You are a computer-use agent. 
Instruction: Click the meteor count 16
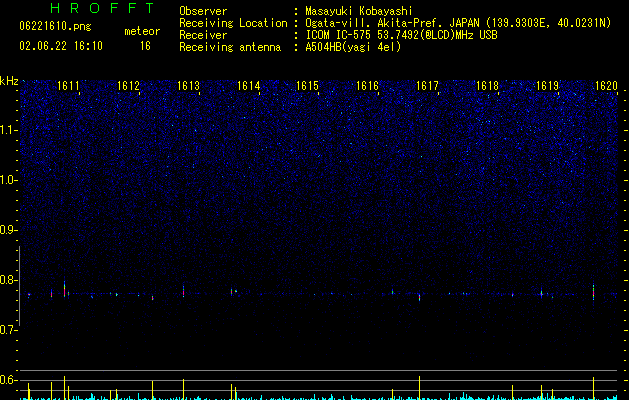(145, 46)
